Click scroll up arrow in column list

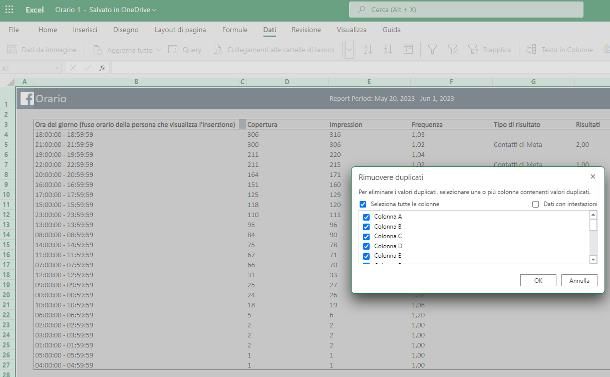pos(593,215)
